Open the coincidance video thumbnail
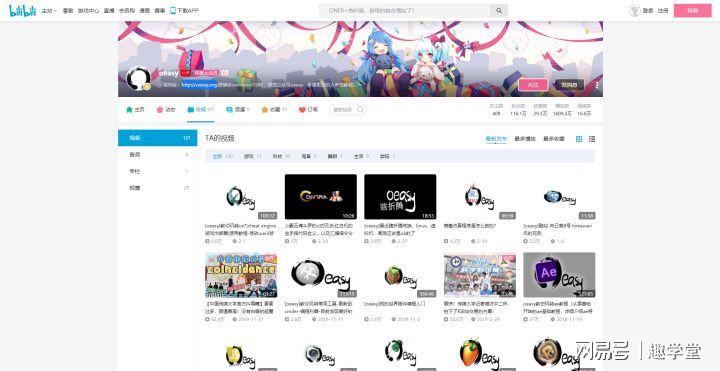720x371 pixels. [241, 275]
